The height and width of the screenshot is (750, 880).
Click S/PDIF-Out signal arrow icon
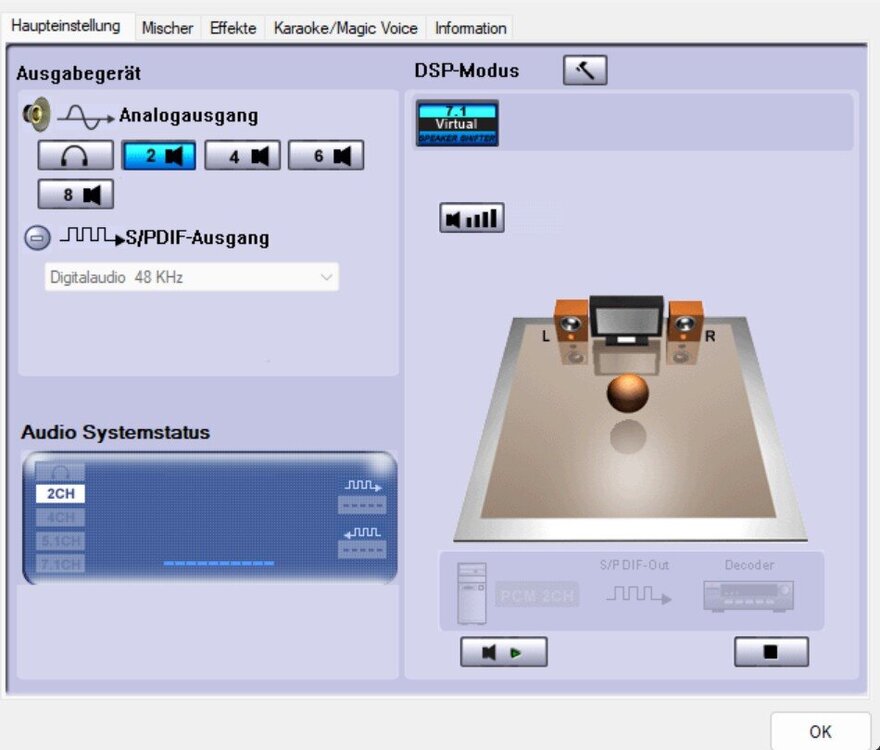pyautogui.click(x=639, y=594)
